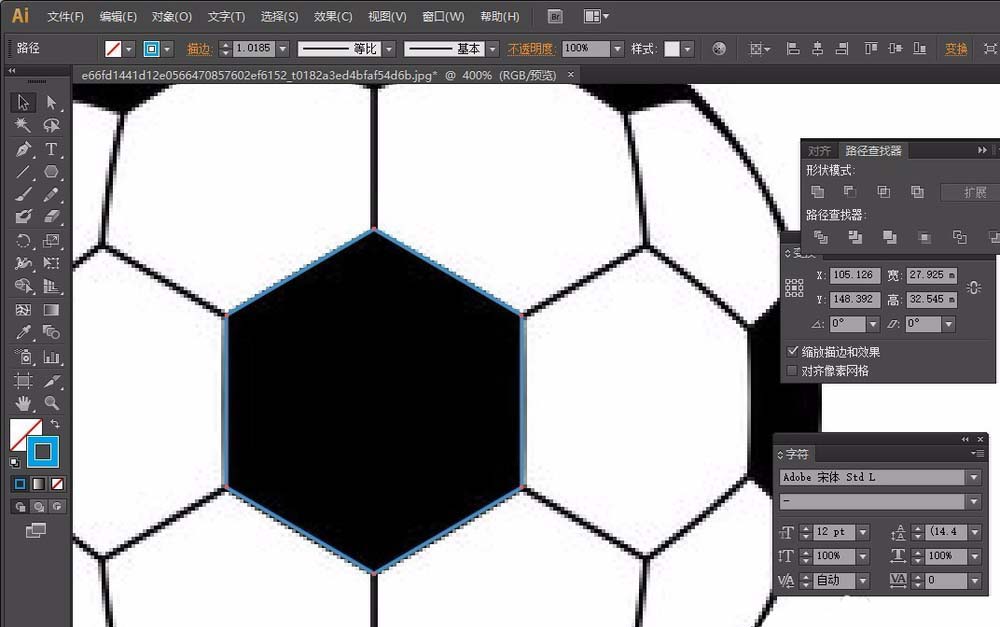1000x627 pixels.
Task: Disable 缩放描边和效果 checkbox
Action: point(793,352)
